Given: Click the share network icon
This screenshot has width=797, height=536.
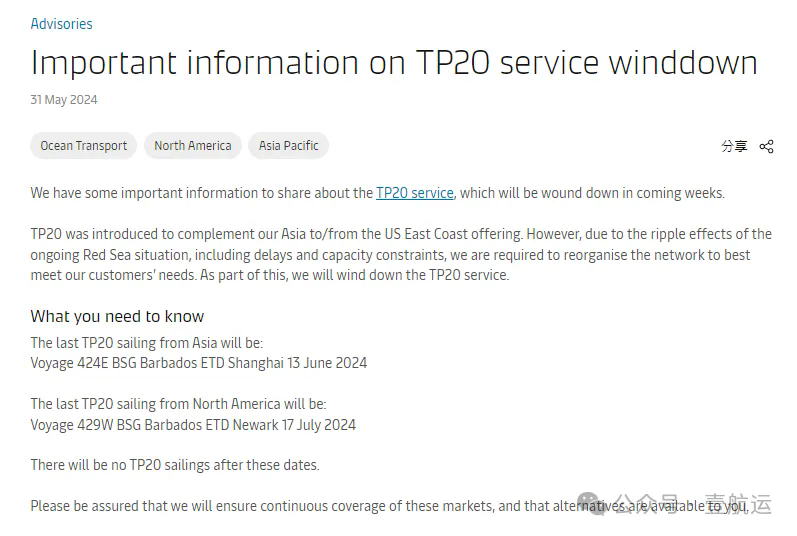Looking at the screenshot, I should coord(767,146).
